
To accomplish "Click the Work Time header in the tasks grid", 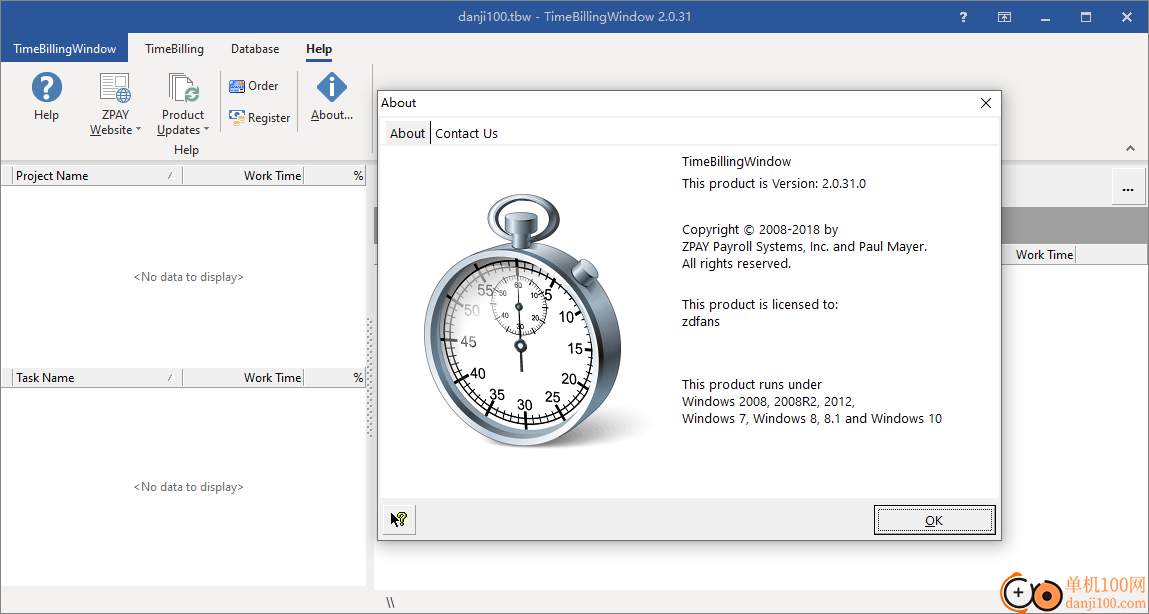I will coord(243,378).
